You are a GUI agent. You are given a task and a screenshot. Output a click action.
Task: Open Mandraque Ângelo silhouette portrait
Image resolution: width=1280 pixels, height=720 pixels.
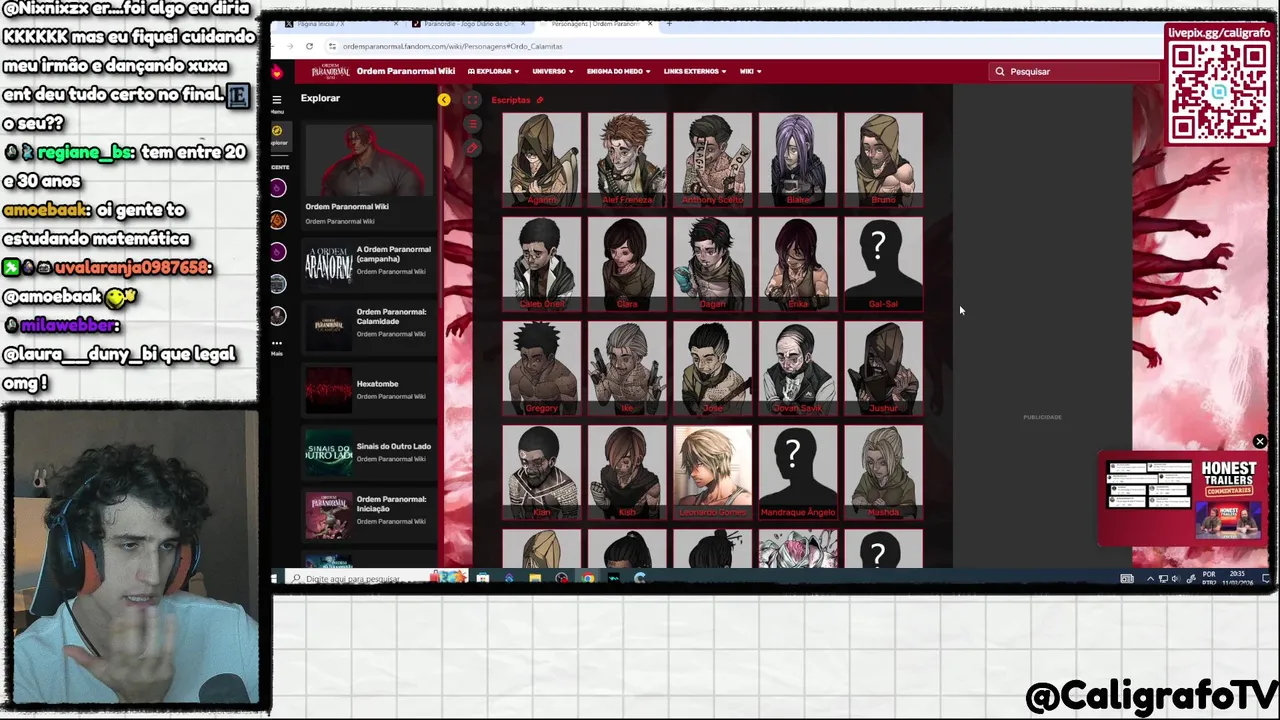click(x=798, y=472)
